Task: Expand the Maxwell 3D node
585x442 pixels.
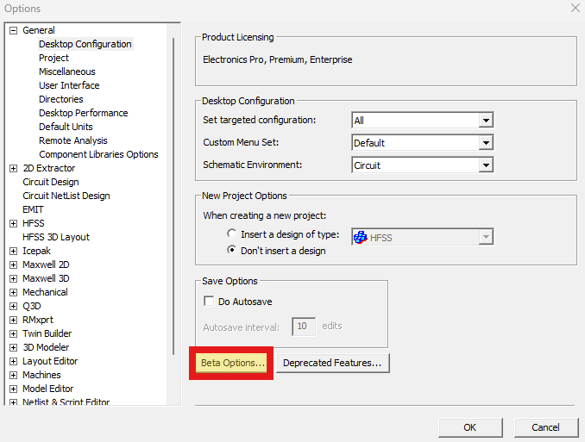Action: pyautogui.click(x=13, y=279)
